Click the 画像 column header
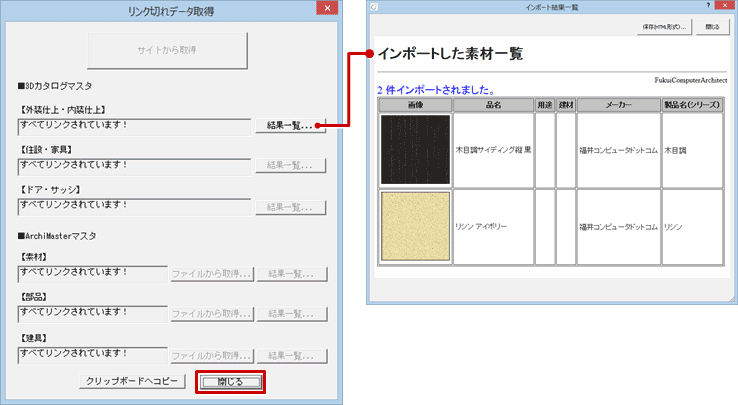The width and height of the screenshot is (738, 405). pos(415,105)
